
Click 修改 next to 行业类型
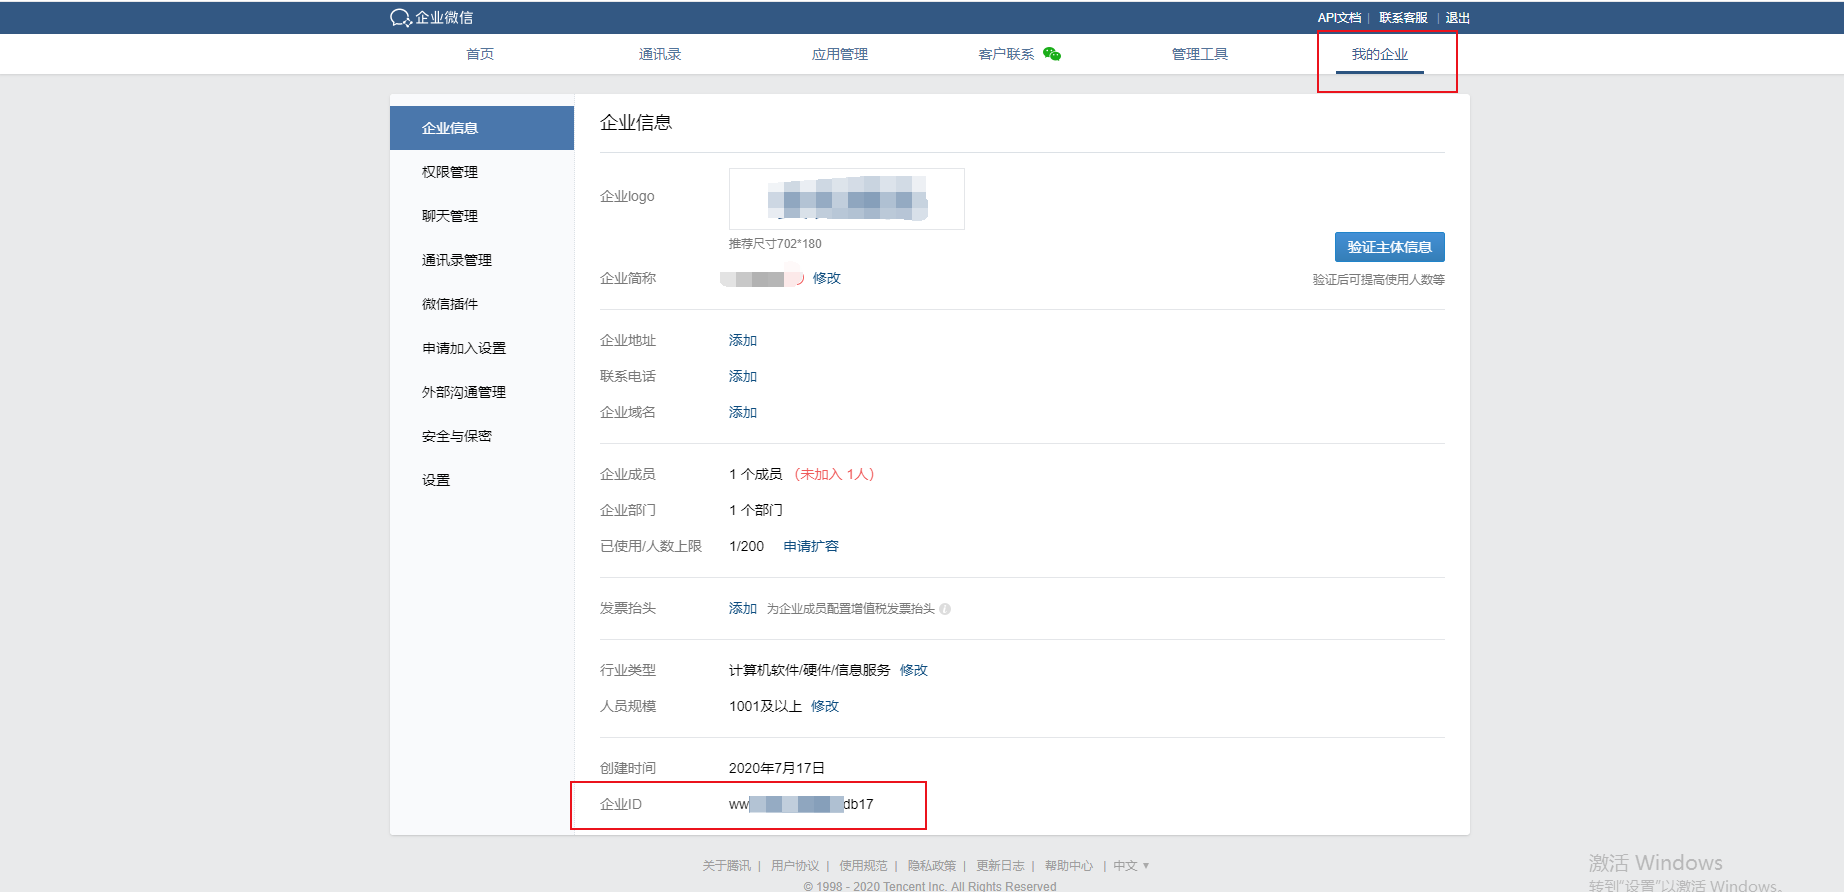(x=914, y=670)
